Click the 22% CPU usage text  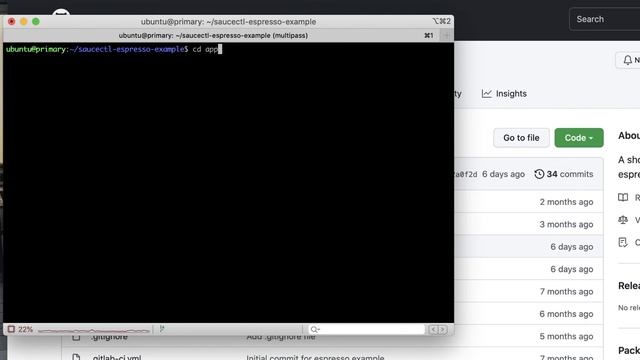(x=25, y=329)
